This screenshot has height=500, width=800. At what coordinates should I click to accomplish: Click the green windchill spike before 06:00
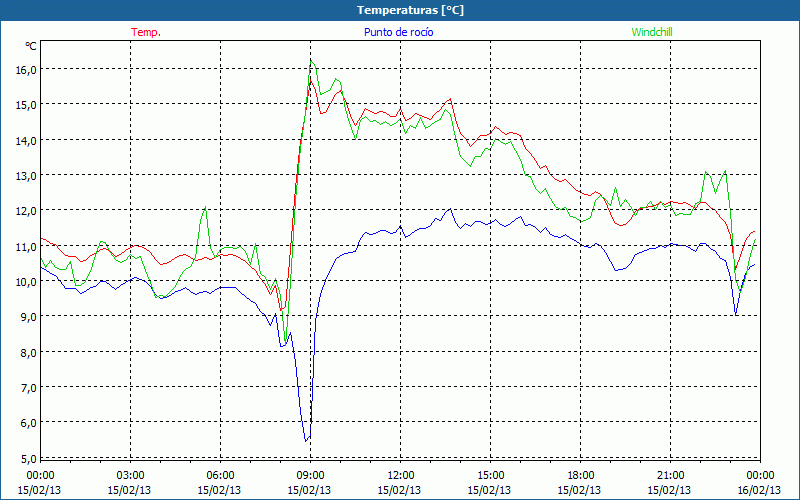click(x=205, y=207)
